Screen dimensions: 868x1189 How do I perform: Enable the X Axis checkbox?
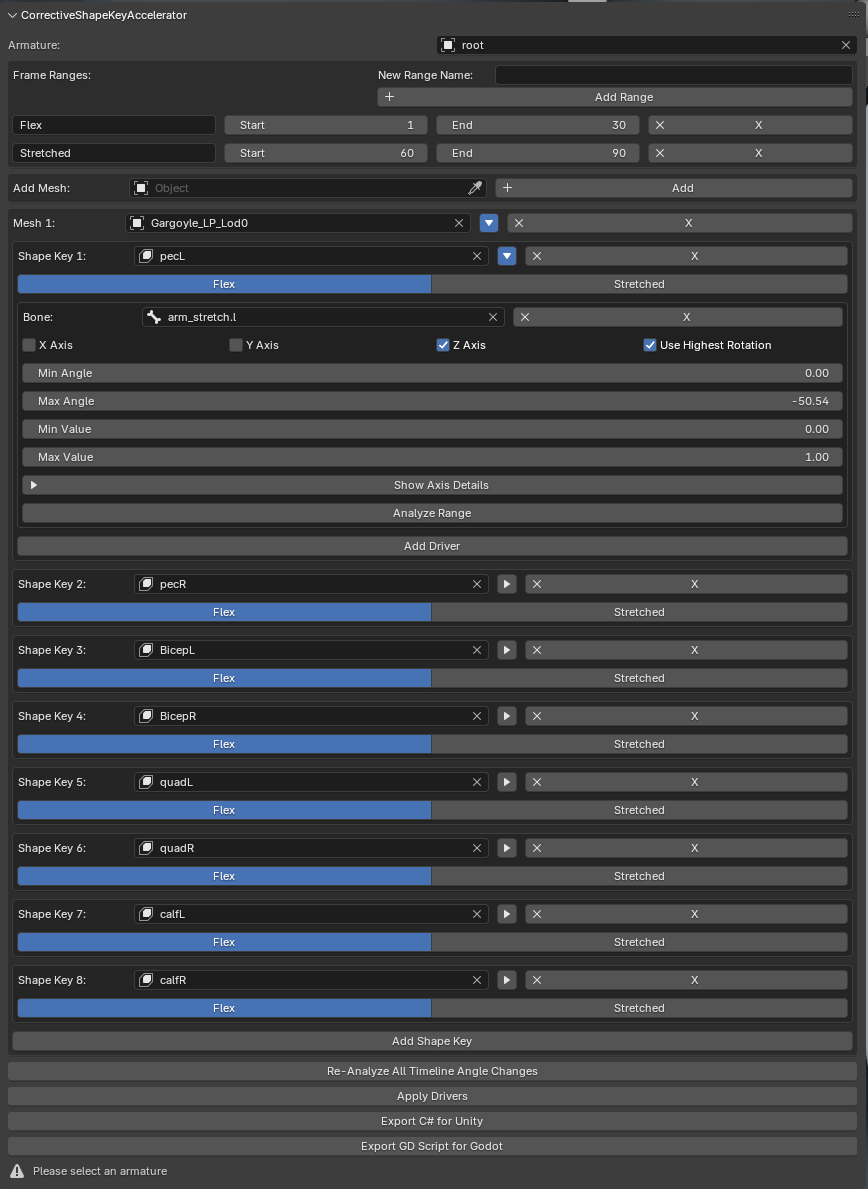click(x=29, y=345)
